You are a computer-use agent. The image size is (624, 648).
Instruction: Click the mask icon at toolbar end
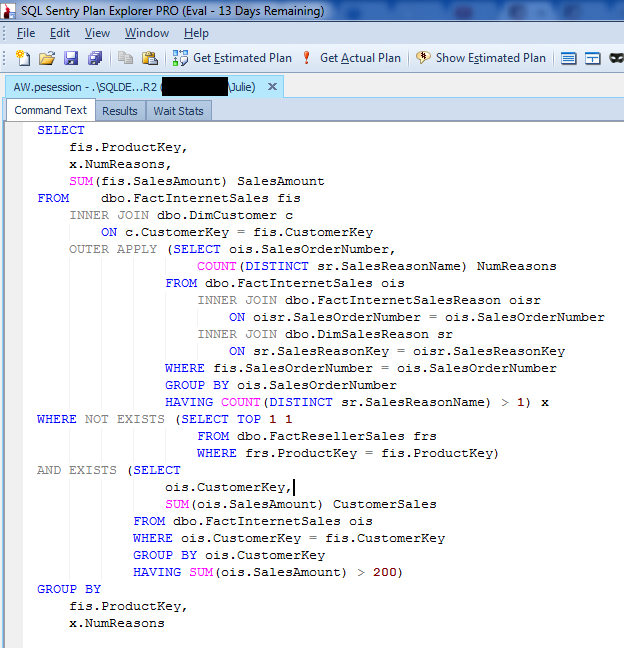[x=617, y=58]
